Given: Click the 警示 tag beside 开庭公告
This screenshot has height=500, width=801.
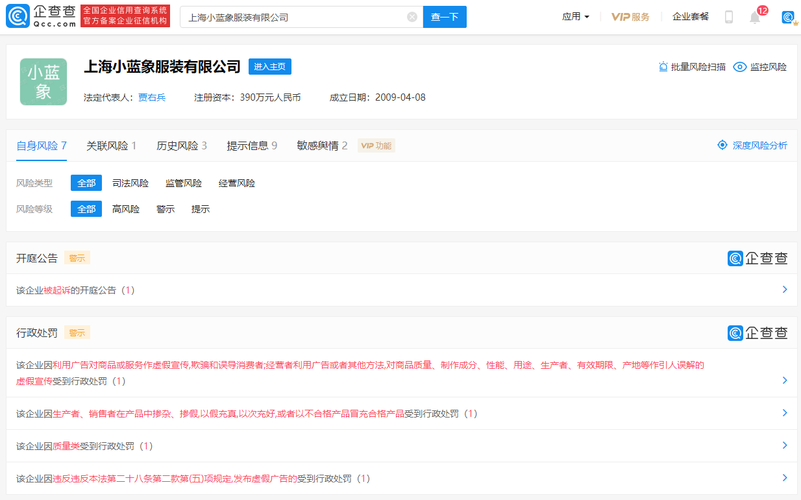Looking at the screenshot, I should [x=77, y=258].
